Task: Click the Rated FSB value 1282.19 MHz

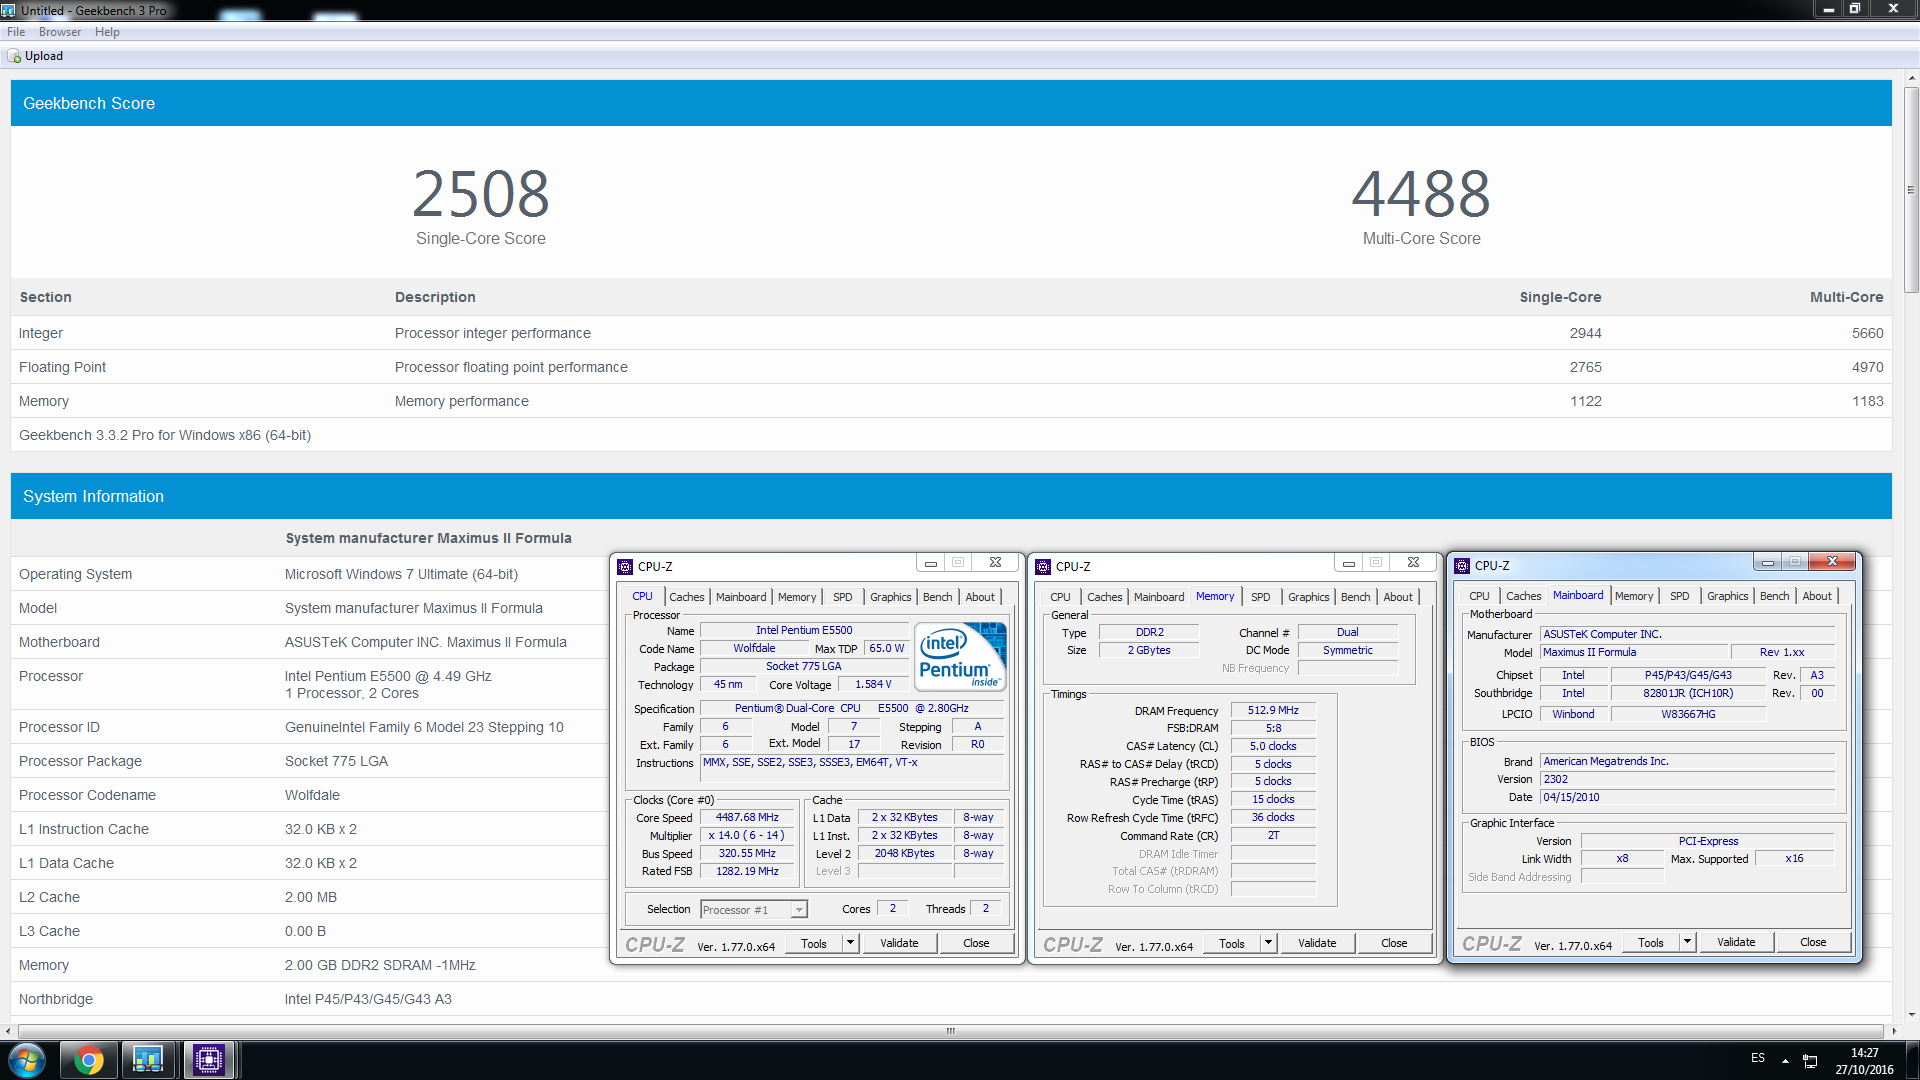Action: pyautogui.click(x=747, y=872)
